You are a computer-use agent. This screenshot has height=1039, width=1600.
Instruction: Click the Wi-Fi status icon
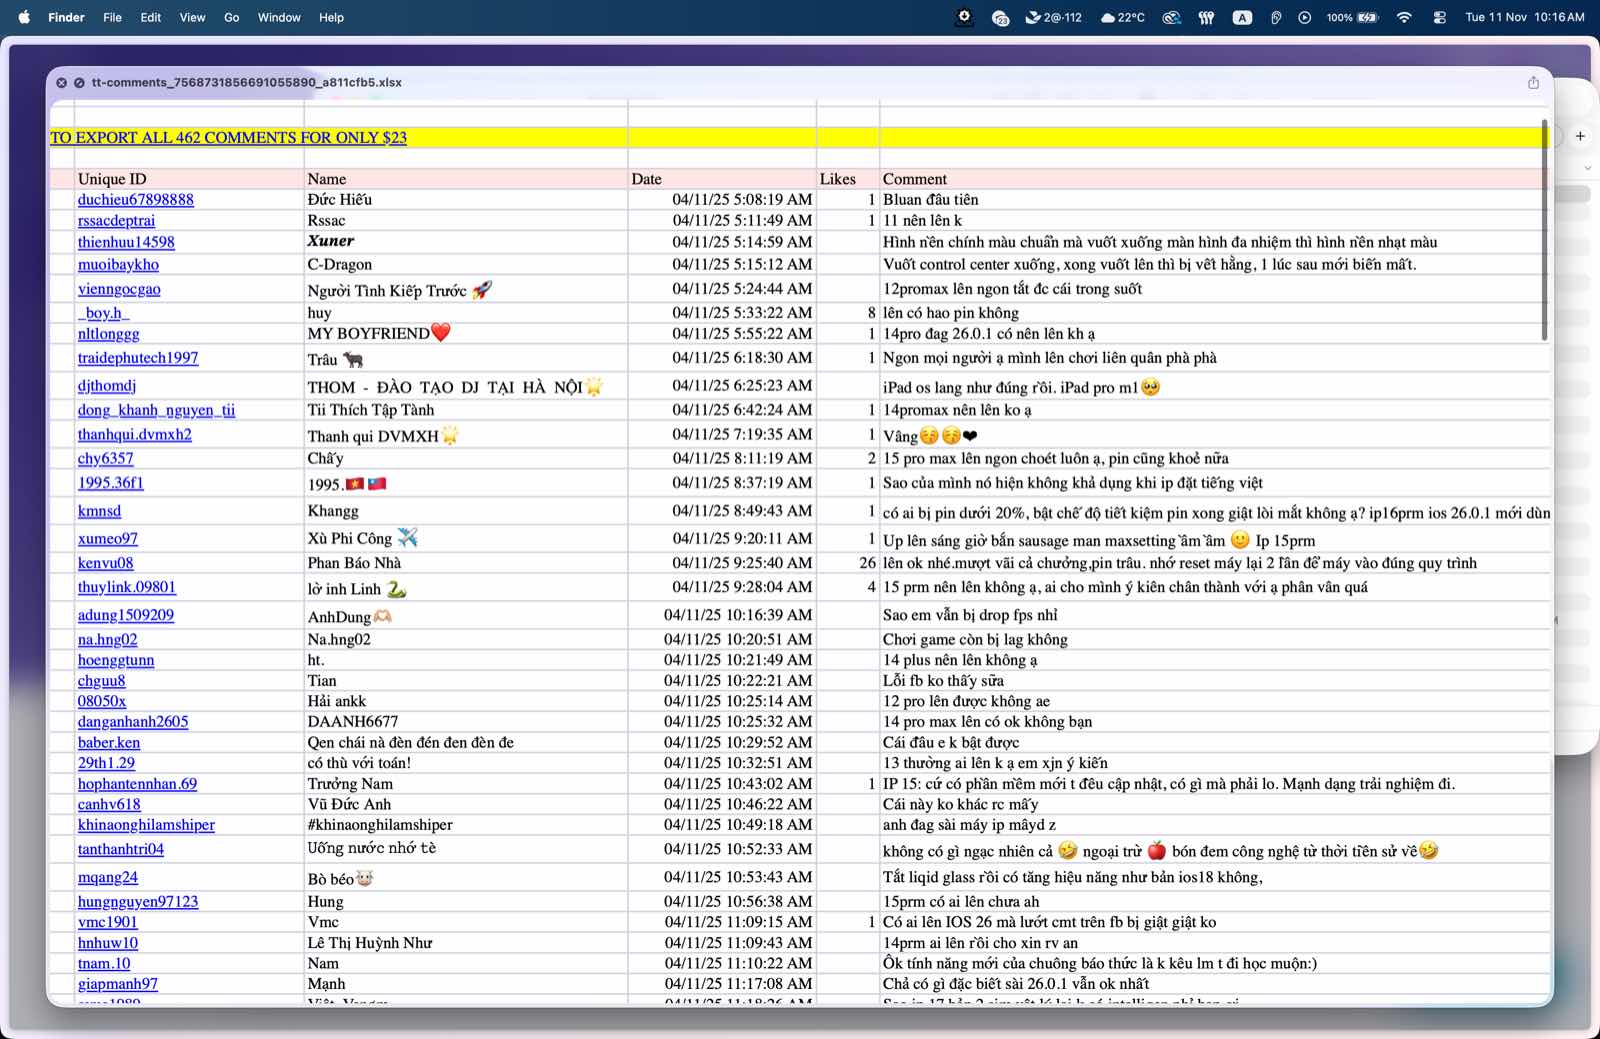coord(1404,17)
